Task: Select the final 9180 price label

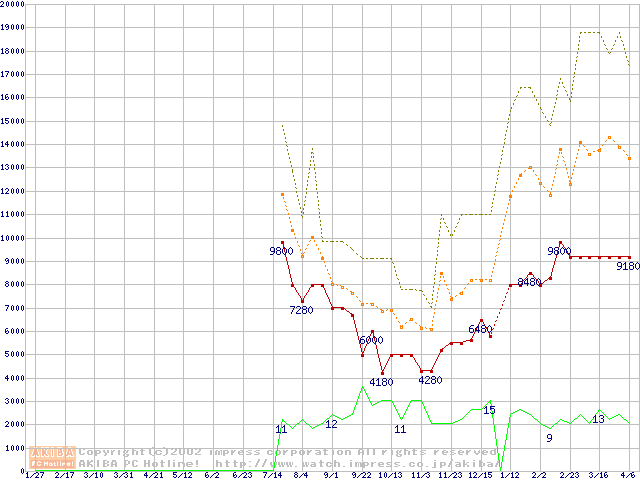Action: click(x=628, y=266)
